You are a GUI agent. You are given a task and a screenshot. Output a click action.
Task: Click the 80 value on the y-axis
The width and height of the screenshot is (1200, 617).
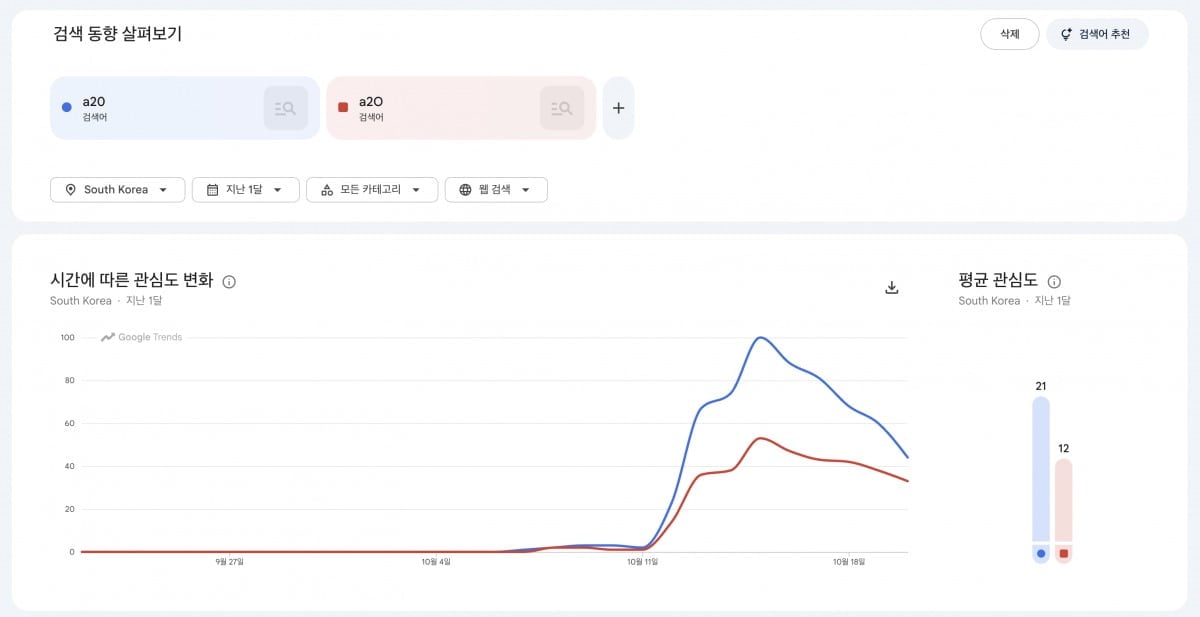pos(70,380)
